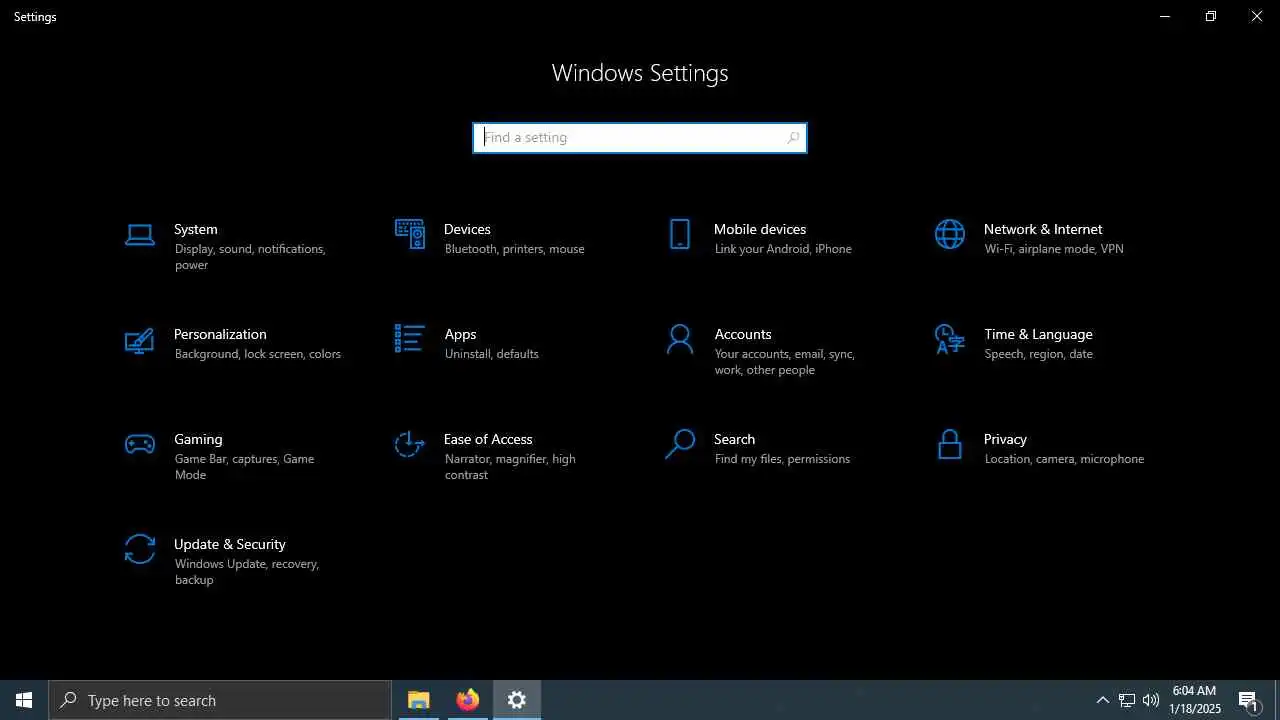
Task: Open the network status tray icon
Action: pyautogui.click(x=1127, y=700)
